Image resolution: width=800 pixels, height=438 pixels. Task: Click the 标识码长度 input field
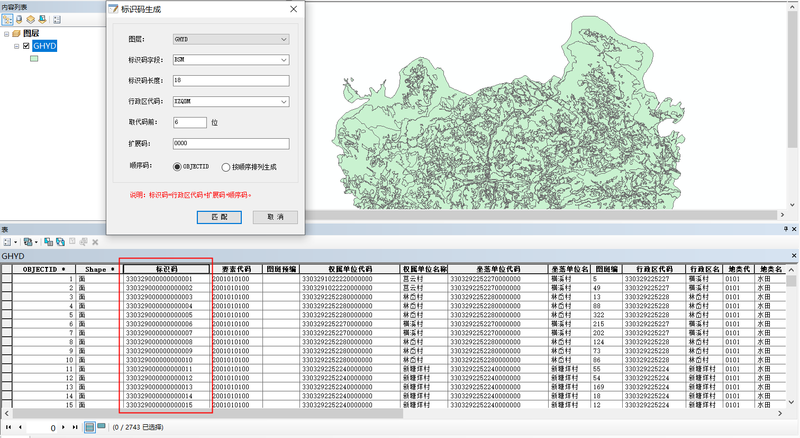click(231, 81)
